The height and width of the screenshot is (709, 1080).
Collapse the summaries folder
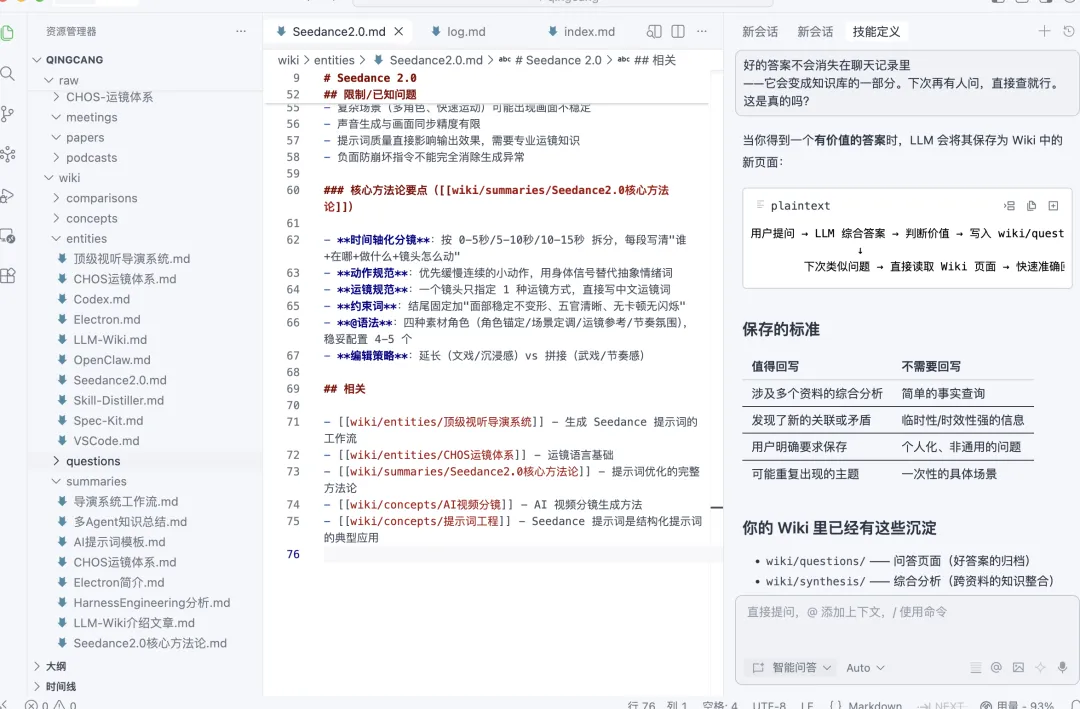[96, 482]
